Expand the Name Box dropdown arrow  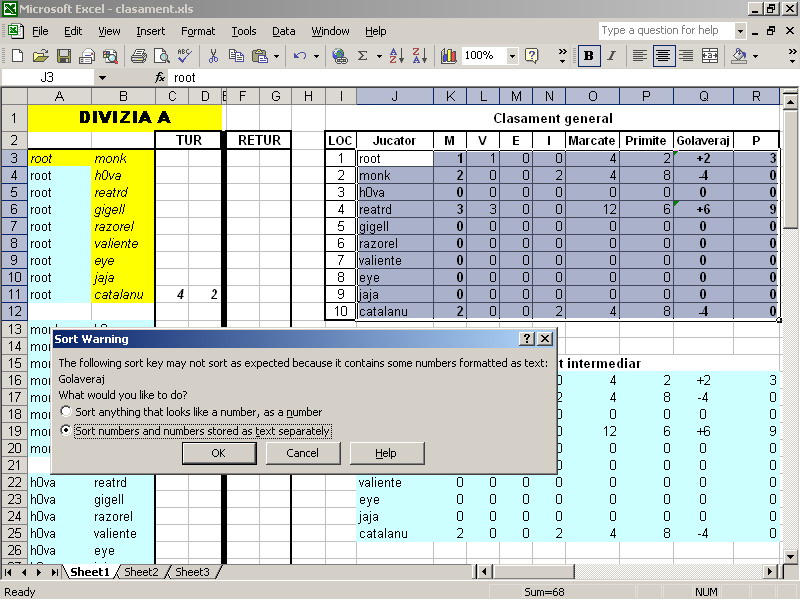pos(102,77)
